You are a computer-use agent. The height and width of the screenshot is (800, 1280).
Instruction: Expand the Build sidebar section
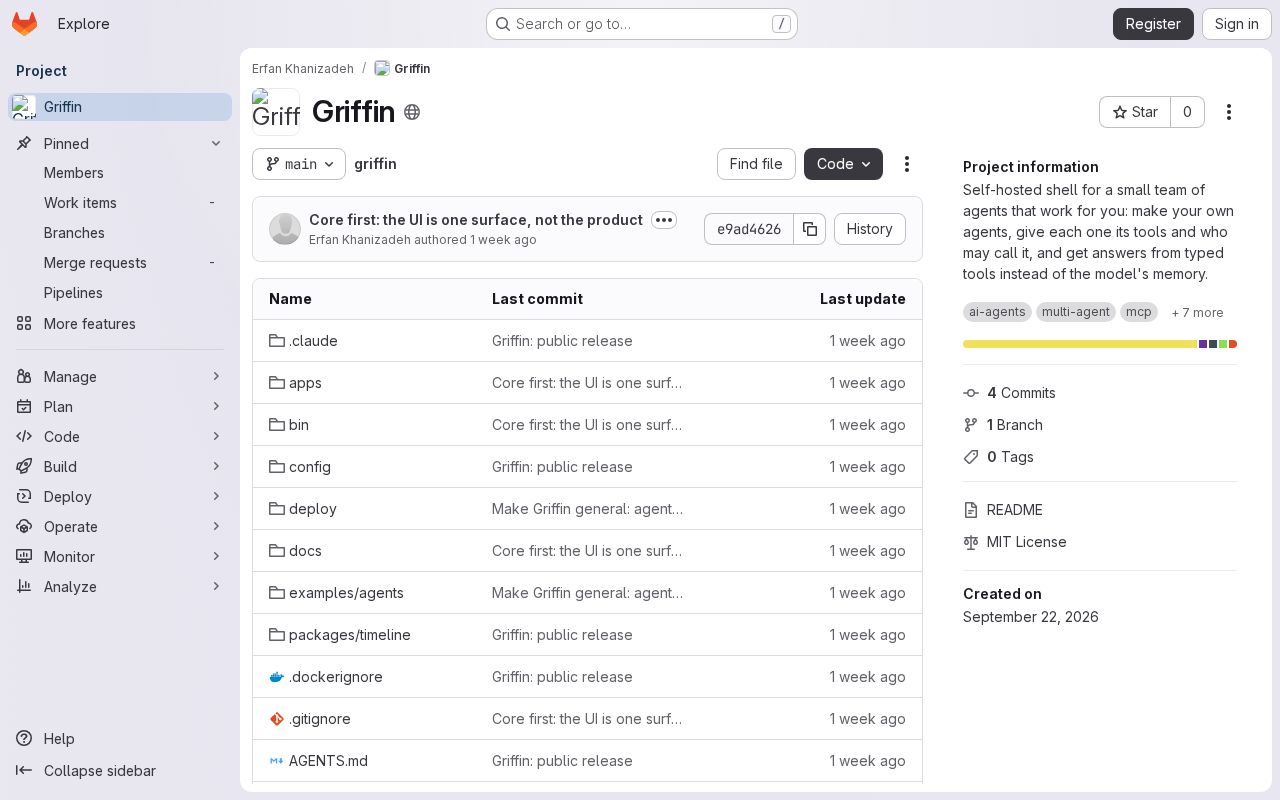[x=120, y=467]
